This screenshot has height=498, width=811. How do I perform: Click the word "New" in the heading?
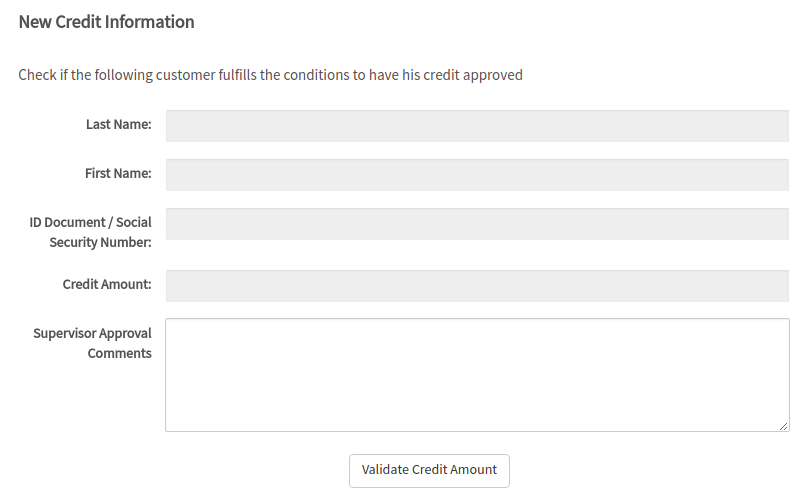[35, 22]
